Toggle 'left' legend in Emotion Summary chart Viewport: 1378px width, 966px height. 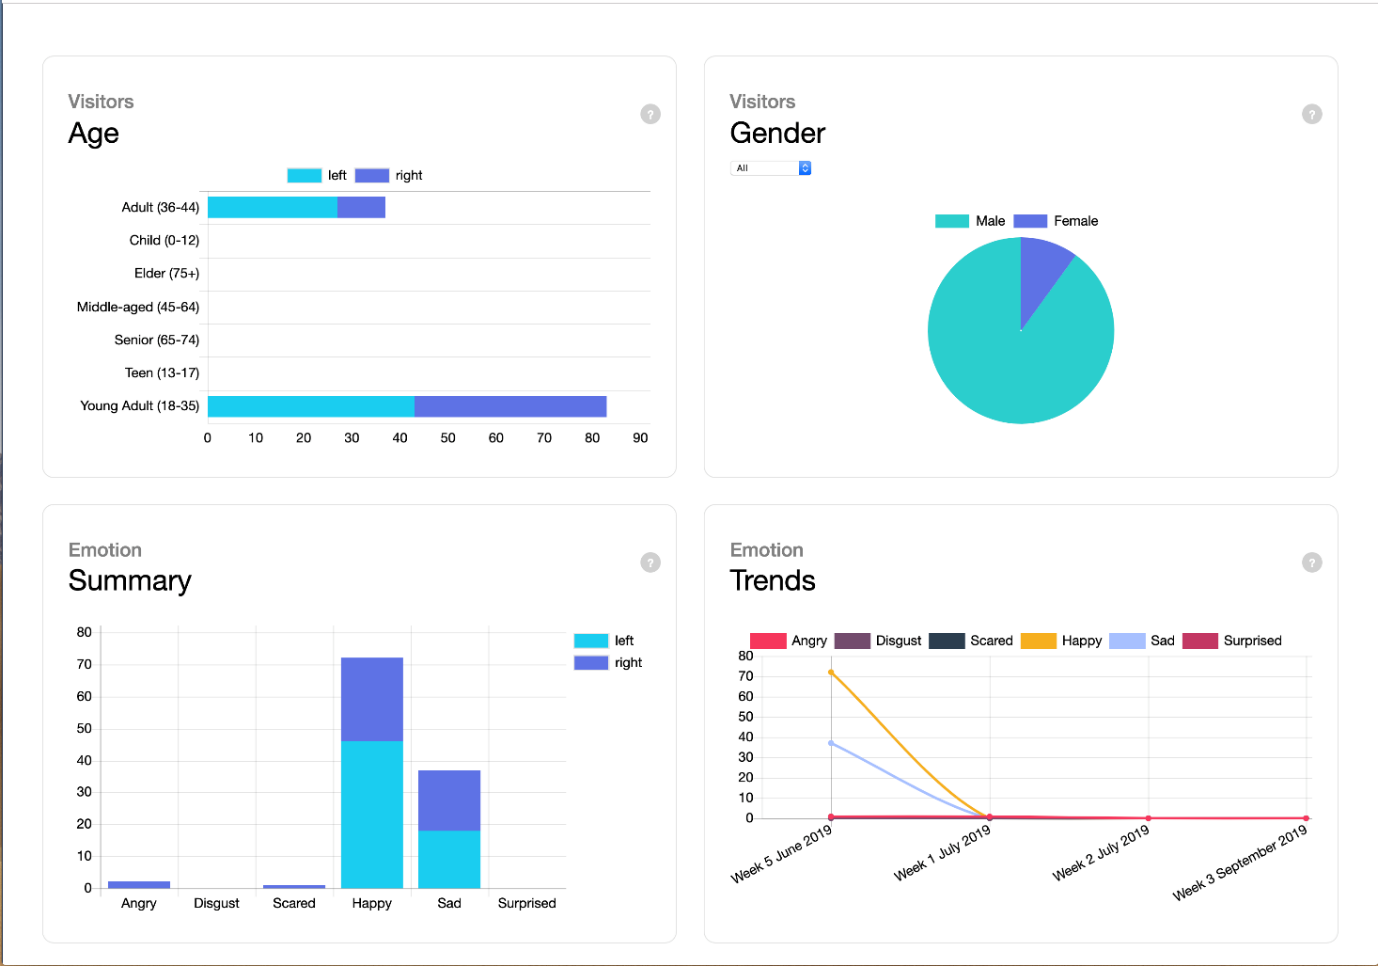coord(604,640)
